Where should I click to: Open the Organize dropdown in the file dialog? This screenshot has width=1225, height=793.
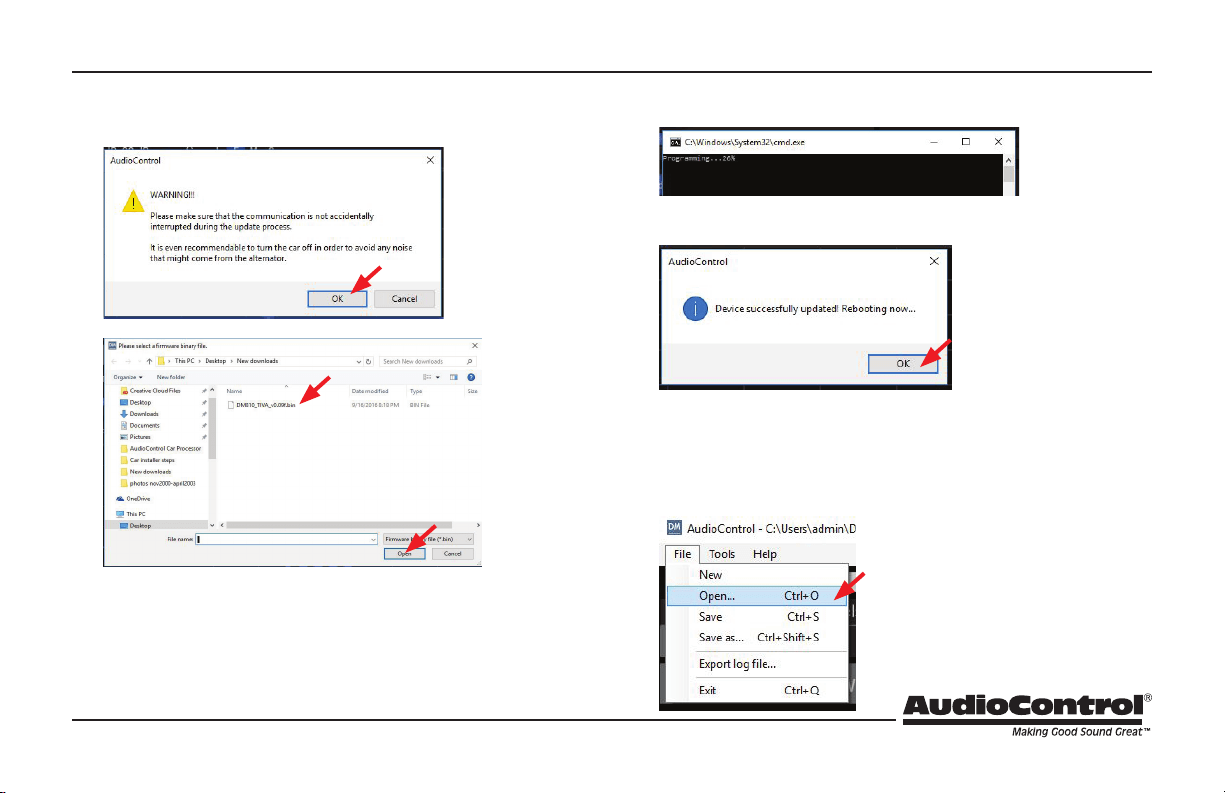pyautogui.click(x=128, y=377)
